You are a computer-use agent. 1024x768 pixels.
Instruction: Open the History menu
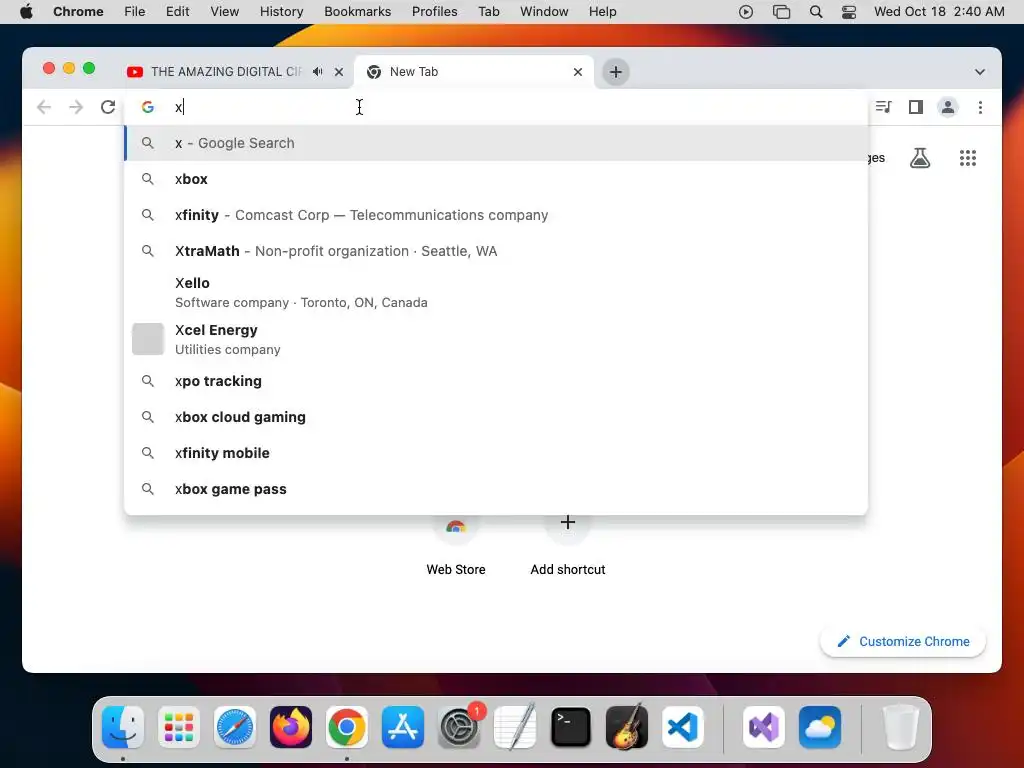pyautogui.click(x=281, y=12)
